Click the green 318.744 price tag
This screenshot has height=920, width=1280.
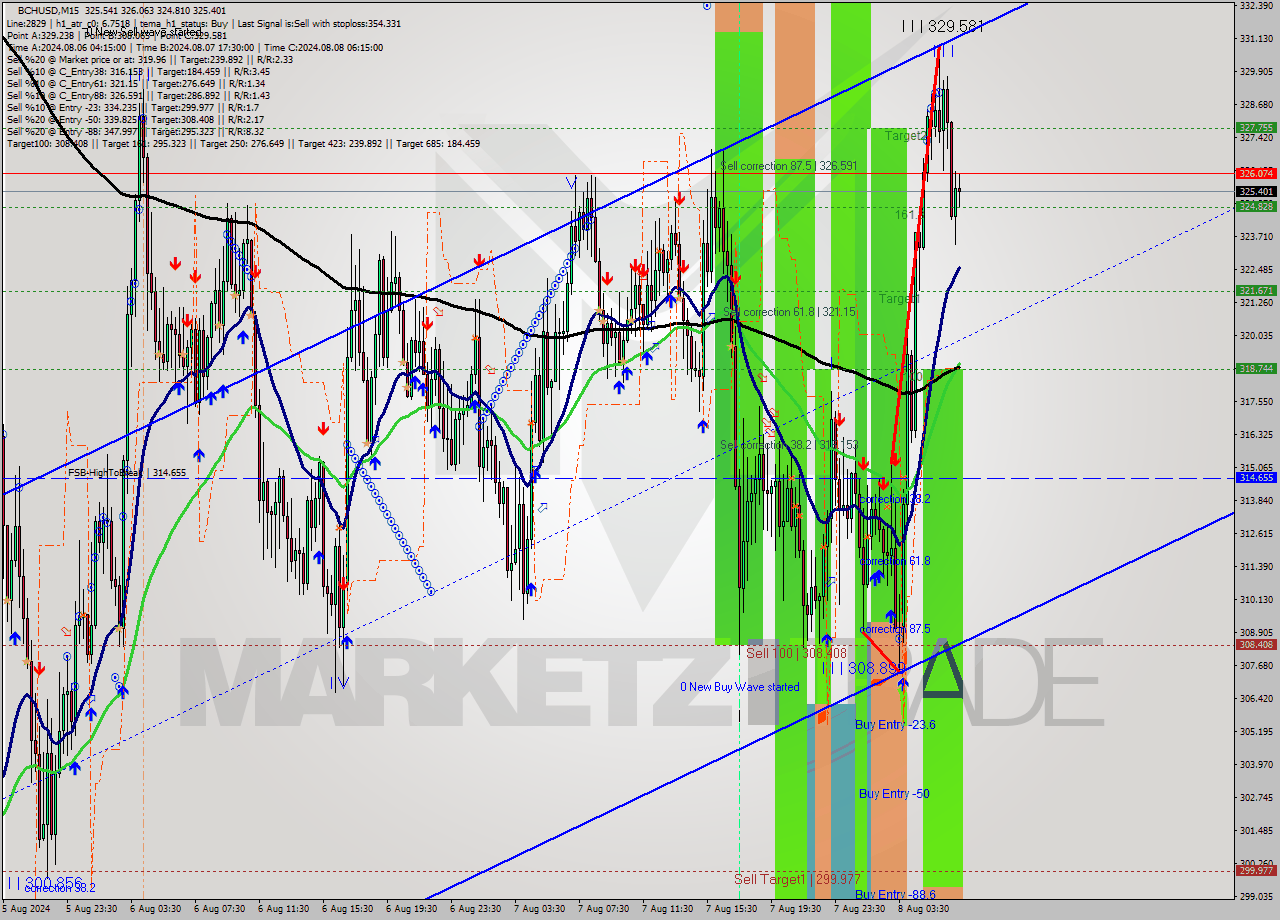pos(1256,368)
